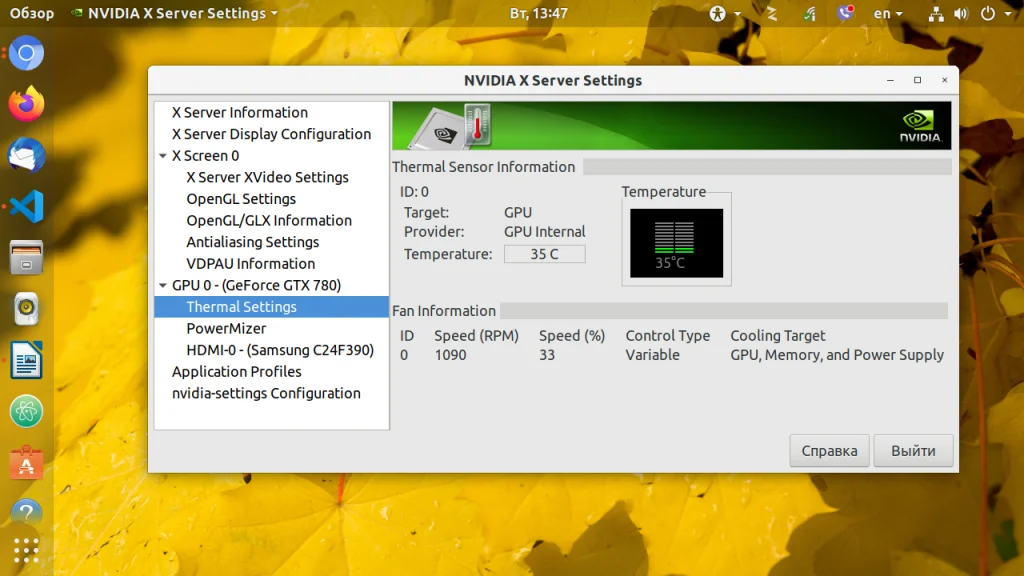Screen dimensions: 1024x576
Task: Open Ubuntu Software from the dock
Action: coord(27,463)
